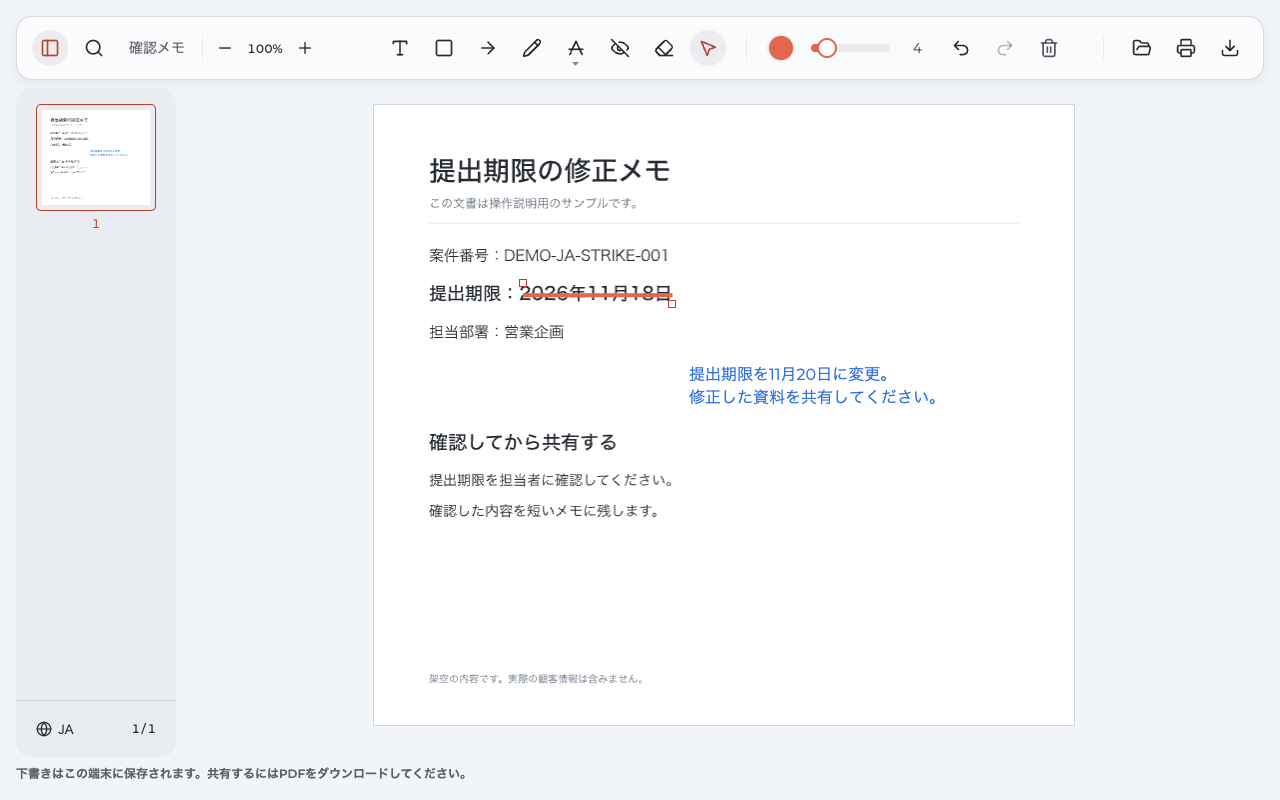Select the Strikethrough text tool
Viewport: 1280px width, 800px height.
[576, 47]
